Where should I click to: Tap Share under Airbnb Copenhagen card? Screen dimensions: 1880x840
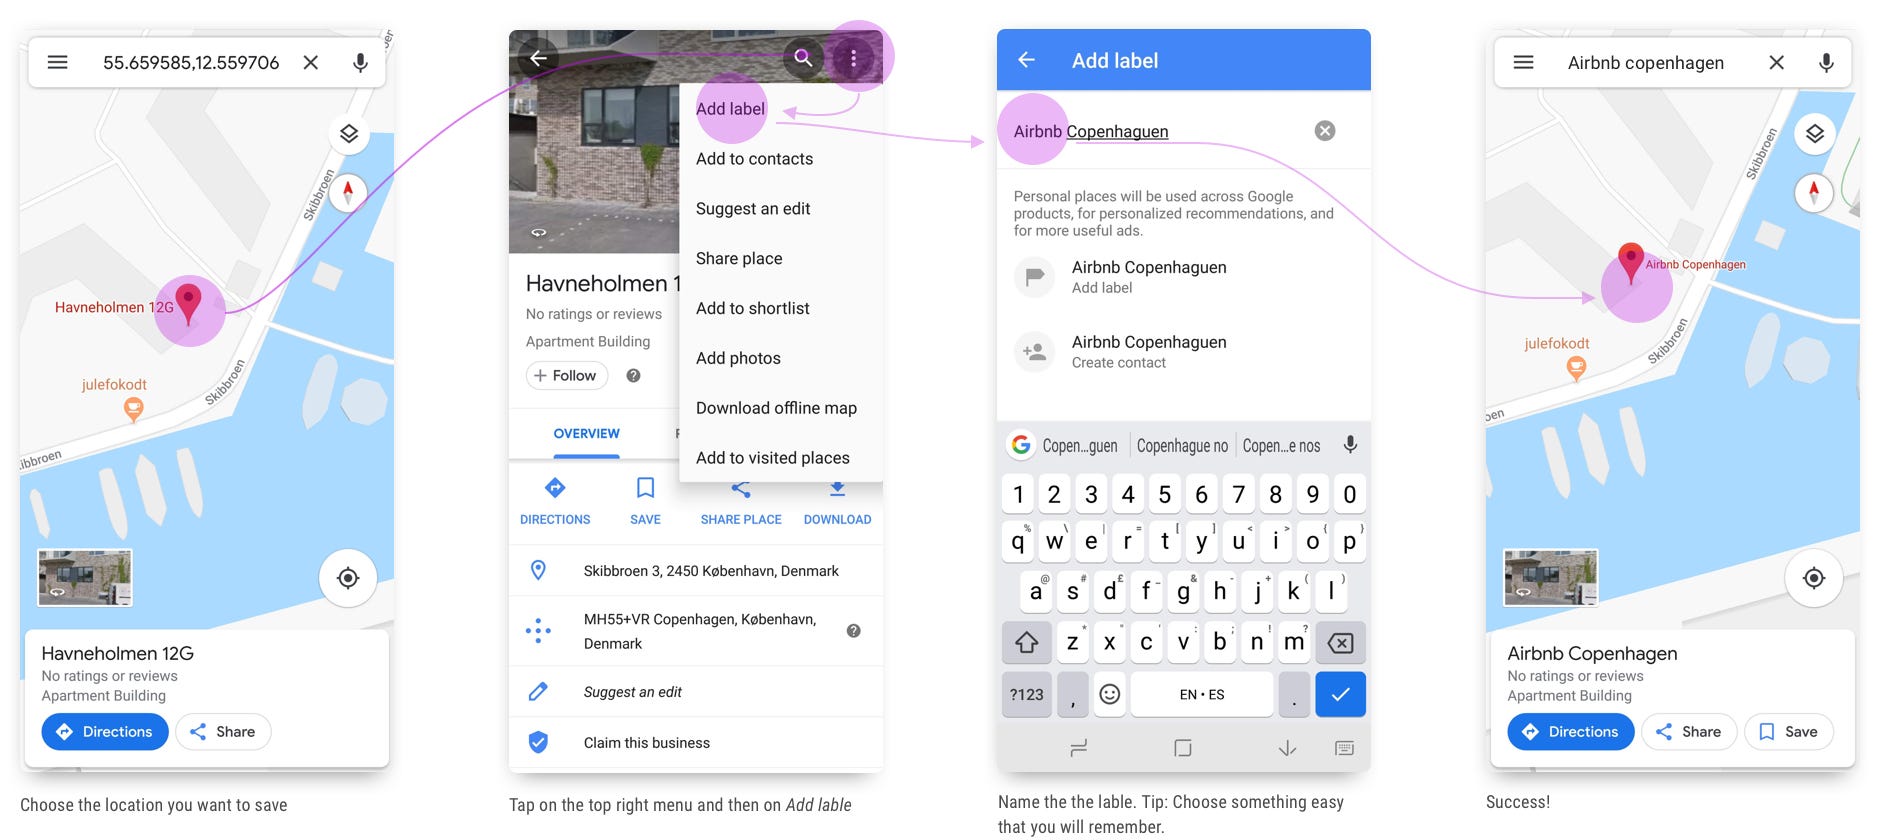(x=1689, y=732)
